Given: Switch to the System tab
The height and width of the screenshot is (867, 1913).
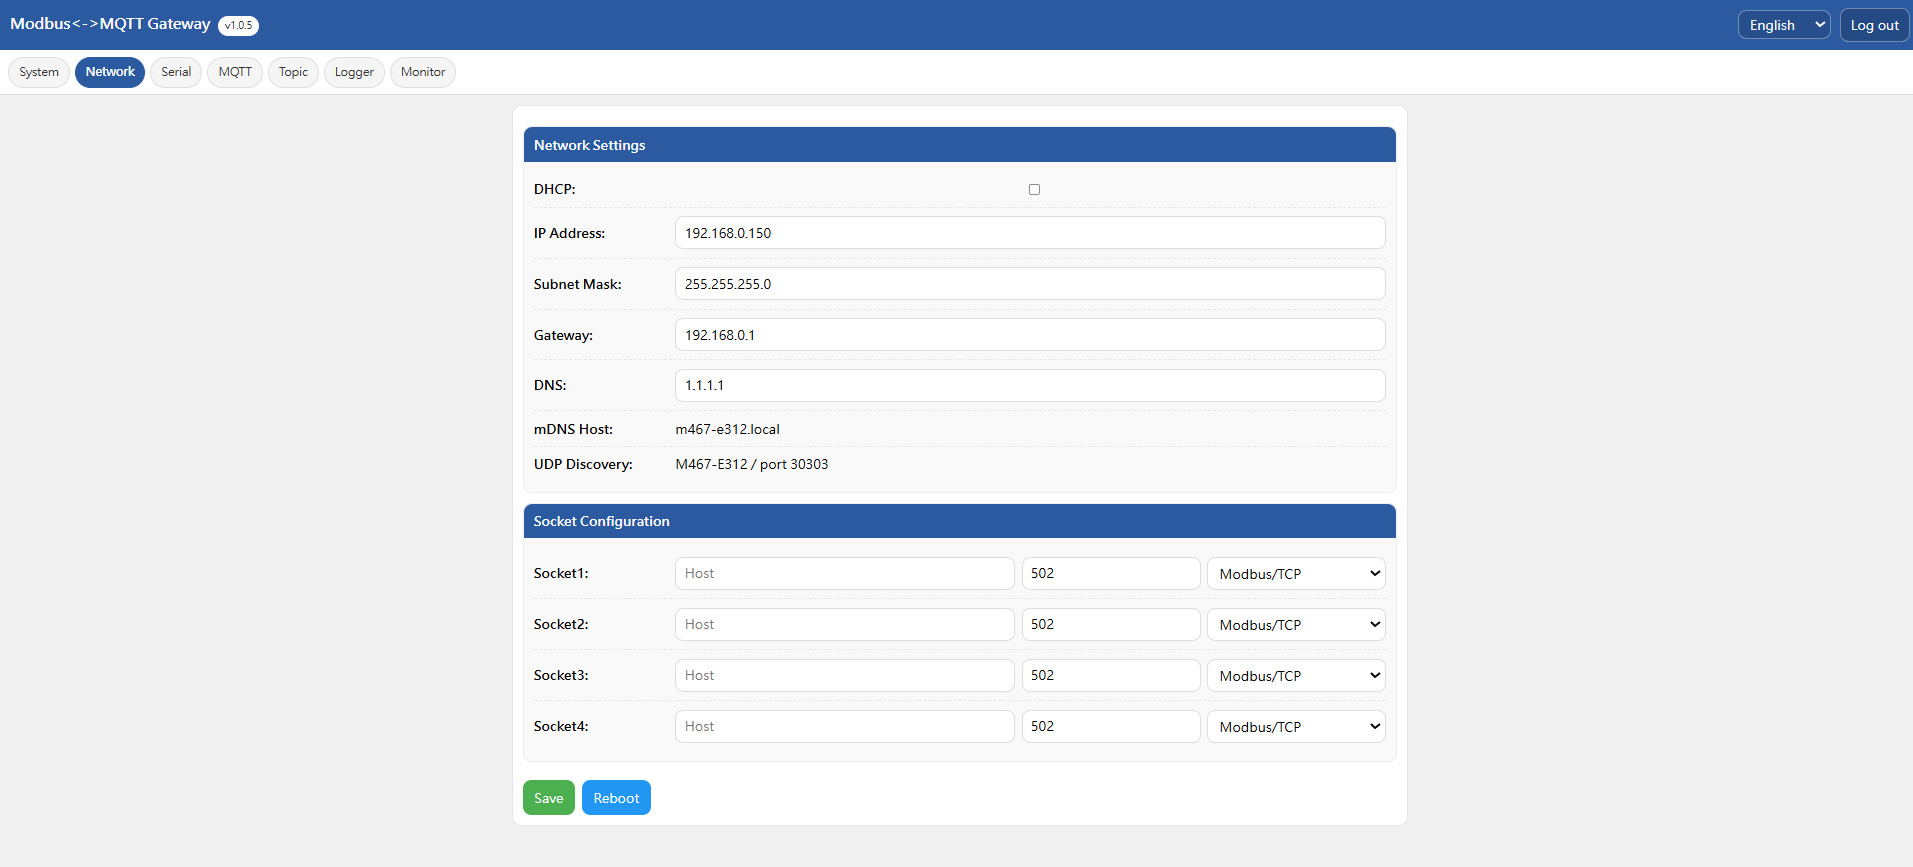Looking at the screenshot, I should click(x=39, y=72).
